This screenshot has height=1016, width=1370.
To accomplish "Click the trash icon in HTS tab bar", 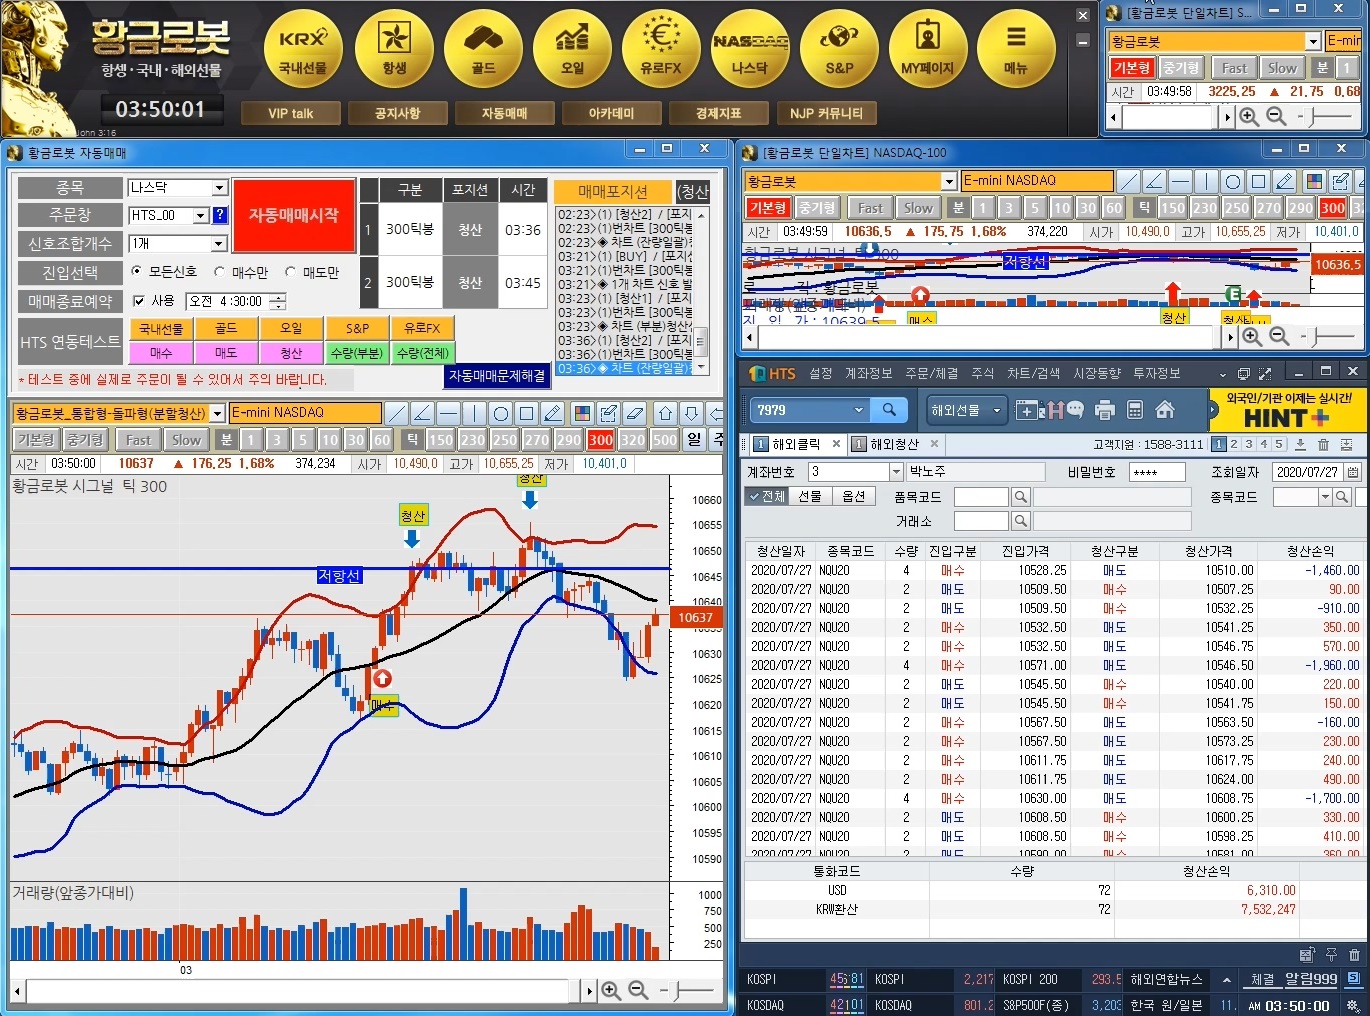I will coord(1323,444).
